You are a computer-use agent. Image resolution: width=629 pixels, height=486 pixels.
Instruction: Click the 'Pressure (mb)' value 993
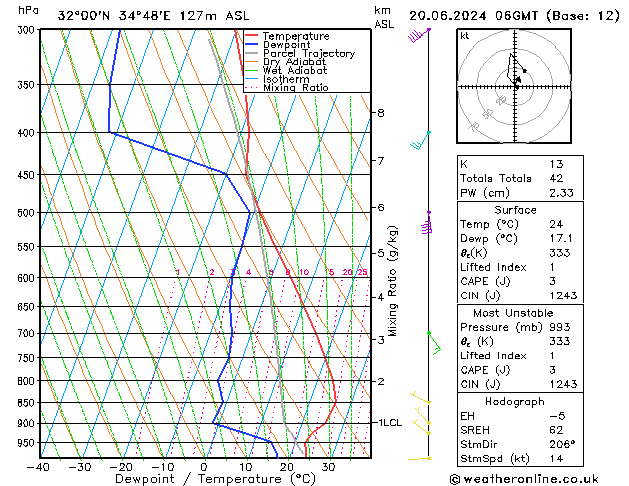tap(560, 327)
